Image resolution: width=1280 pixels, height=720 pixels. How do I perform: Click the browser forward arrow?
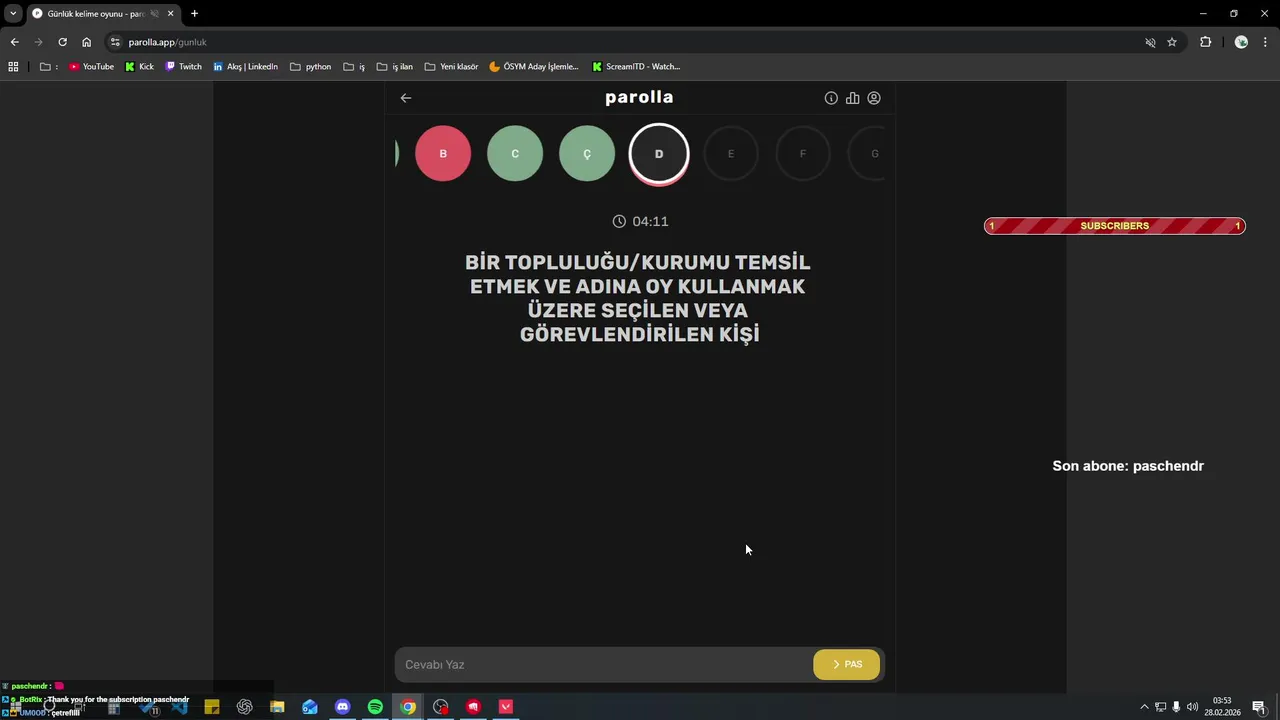tap(38, 42)
